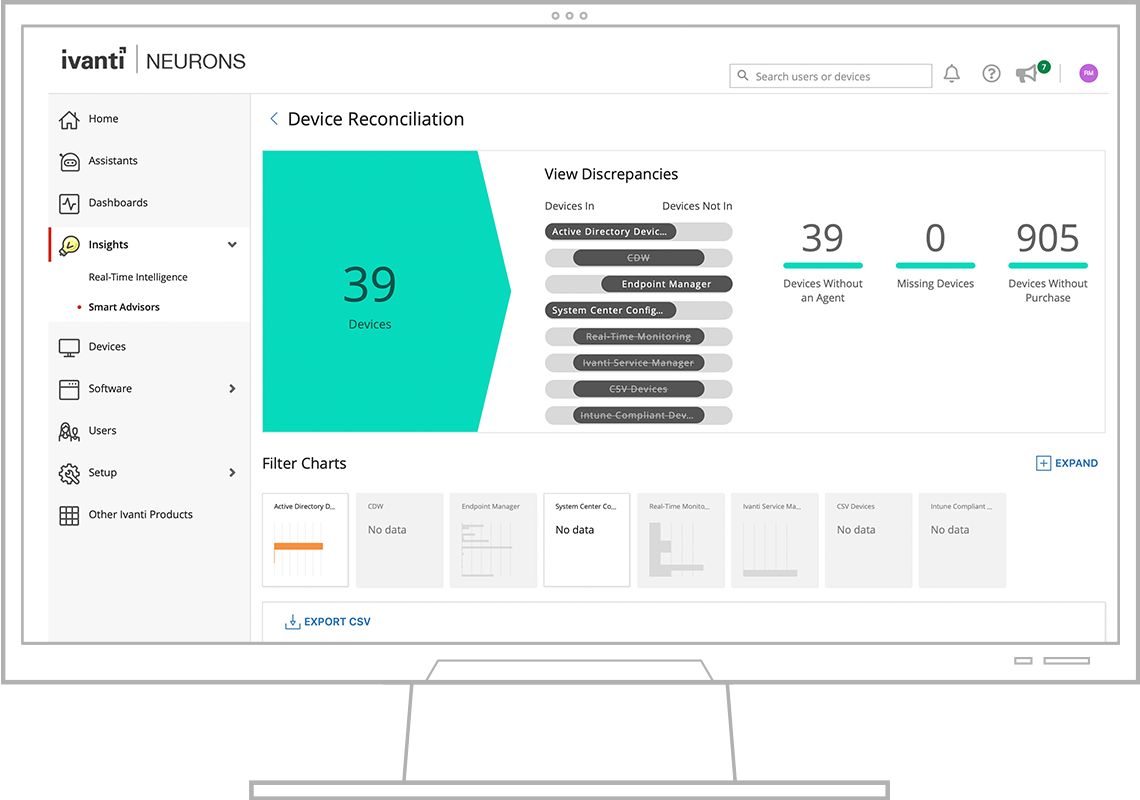Click the Devices In column label
1140x800 pixels.
point(569,206)
